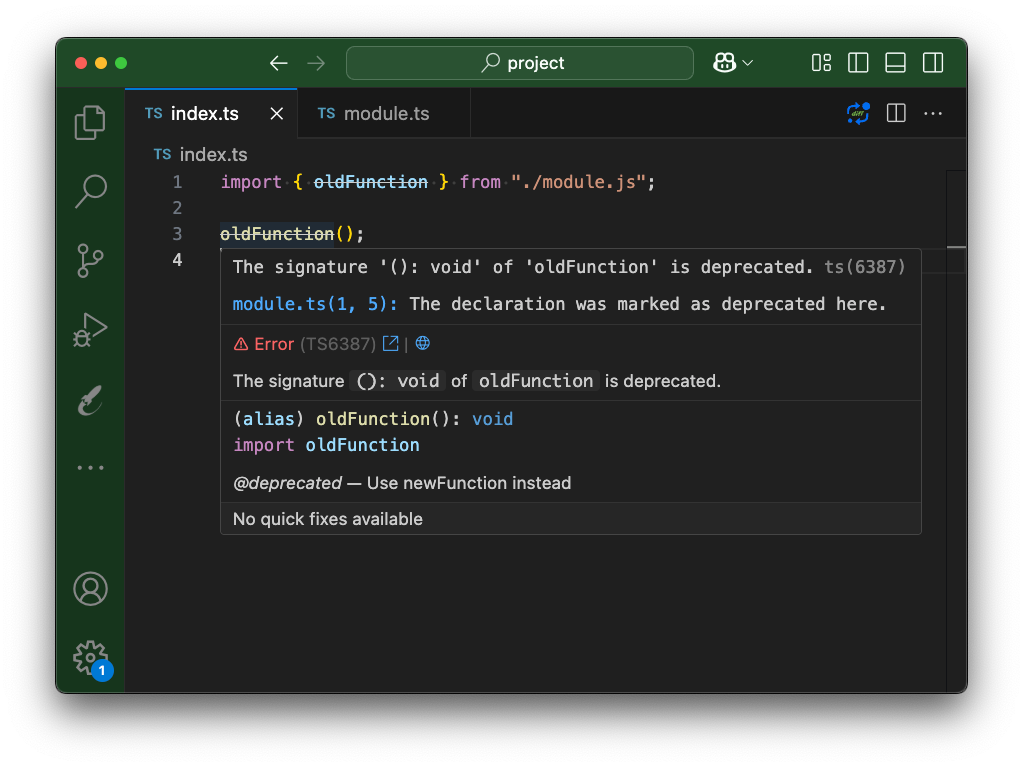Screen dimensions: 1023x767
Task: Toggle the primary side bar
Action: tap(858, 63)
